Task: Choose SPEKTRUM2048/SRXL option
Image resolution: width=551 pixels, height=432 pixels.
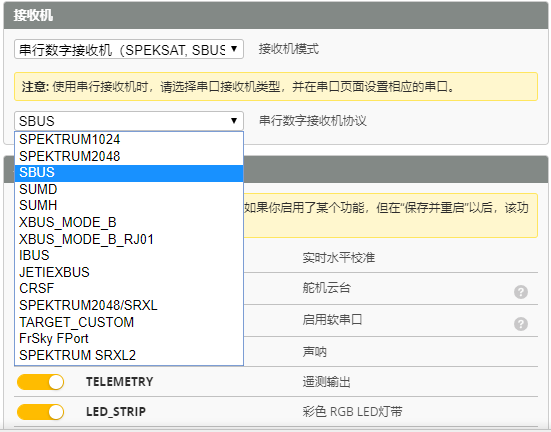Action: (x=129, y=305)
